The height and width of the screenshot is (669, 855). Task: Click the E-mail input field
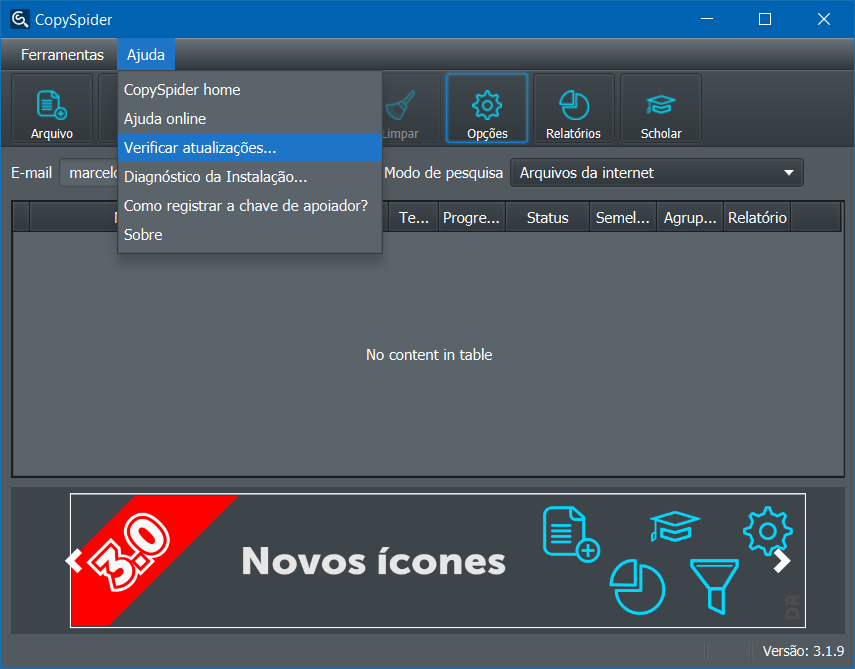(89, 173)
